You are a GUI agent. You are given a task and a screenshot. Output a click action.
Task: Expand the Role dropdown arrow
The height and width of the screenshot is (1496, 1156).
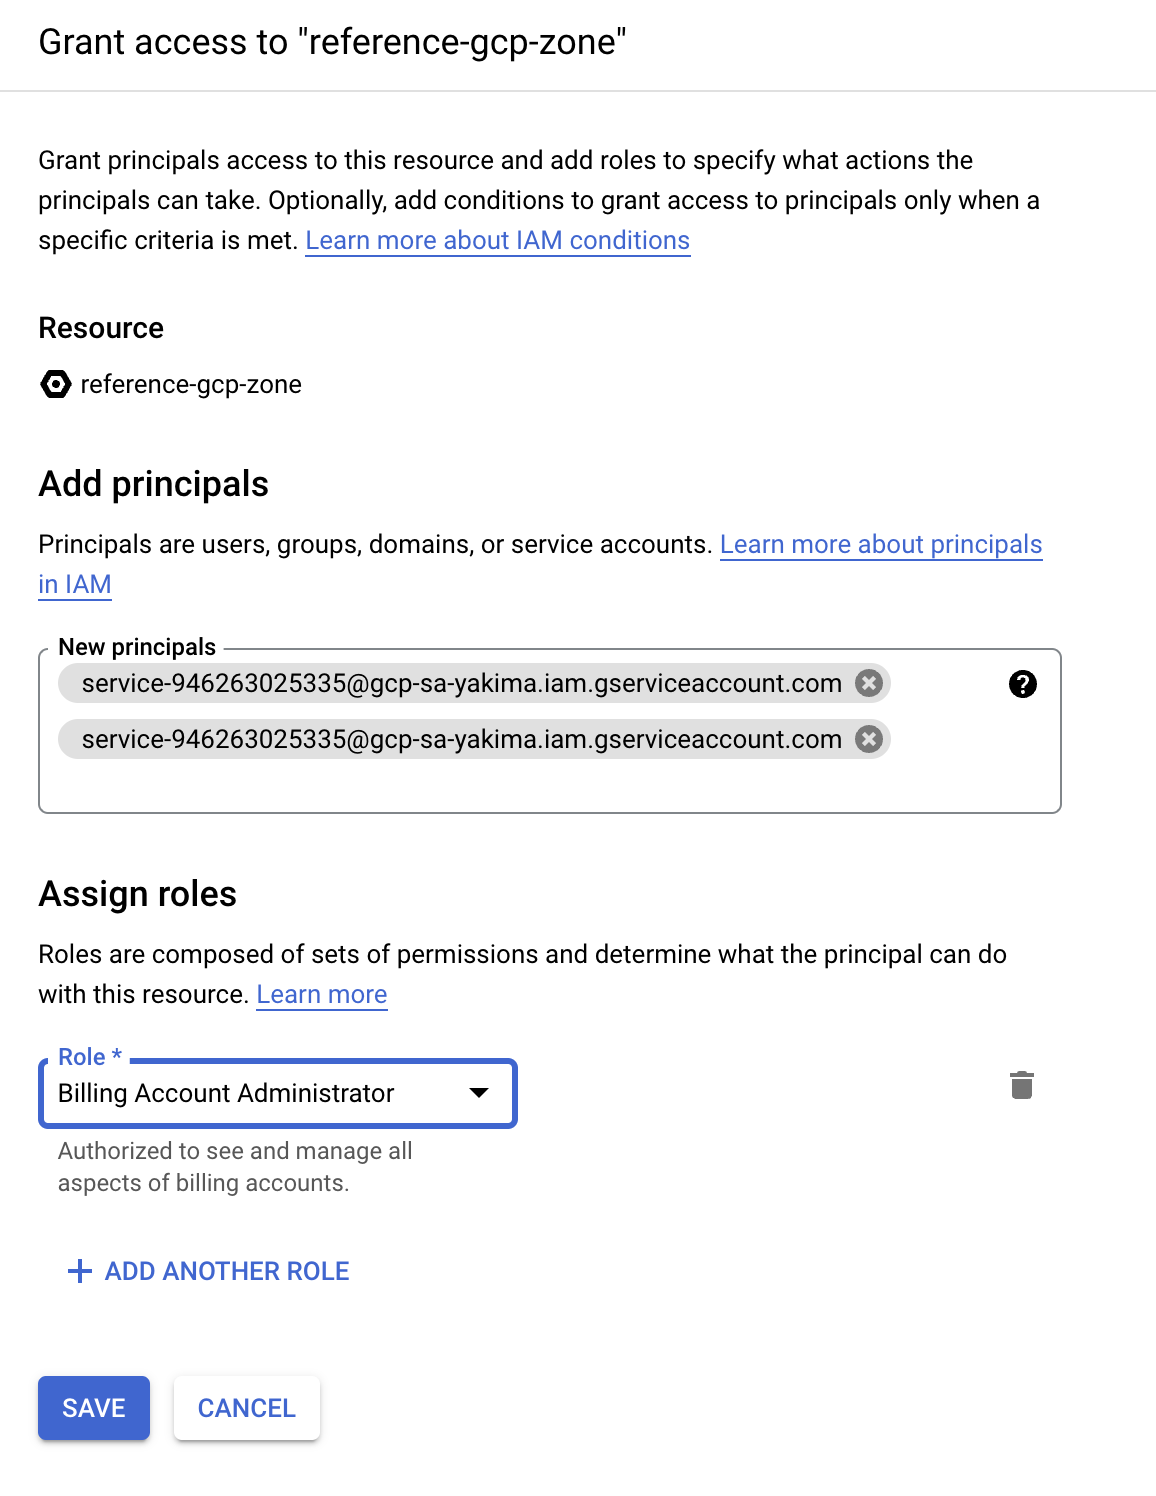pos(479,1093)
